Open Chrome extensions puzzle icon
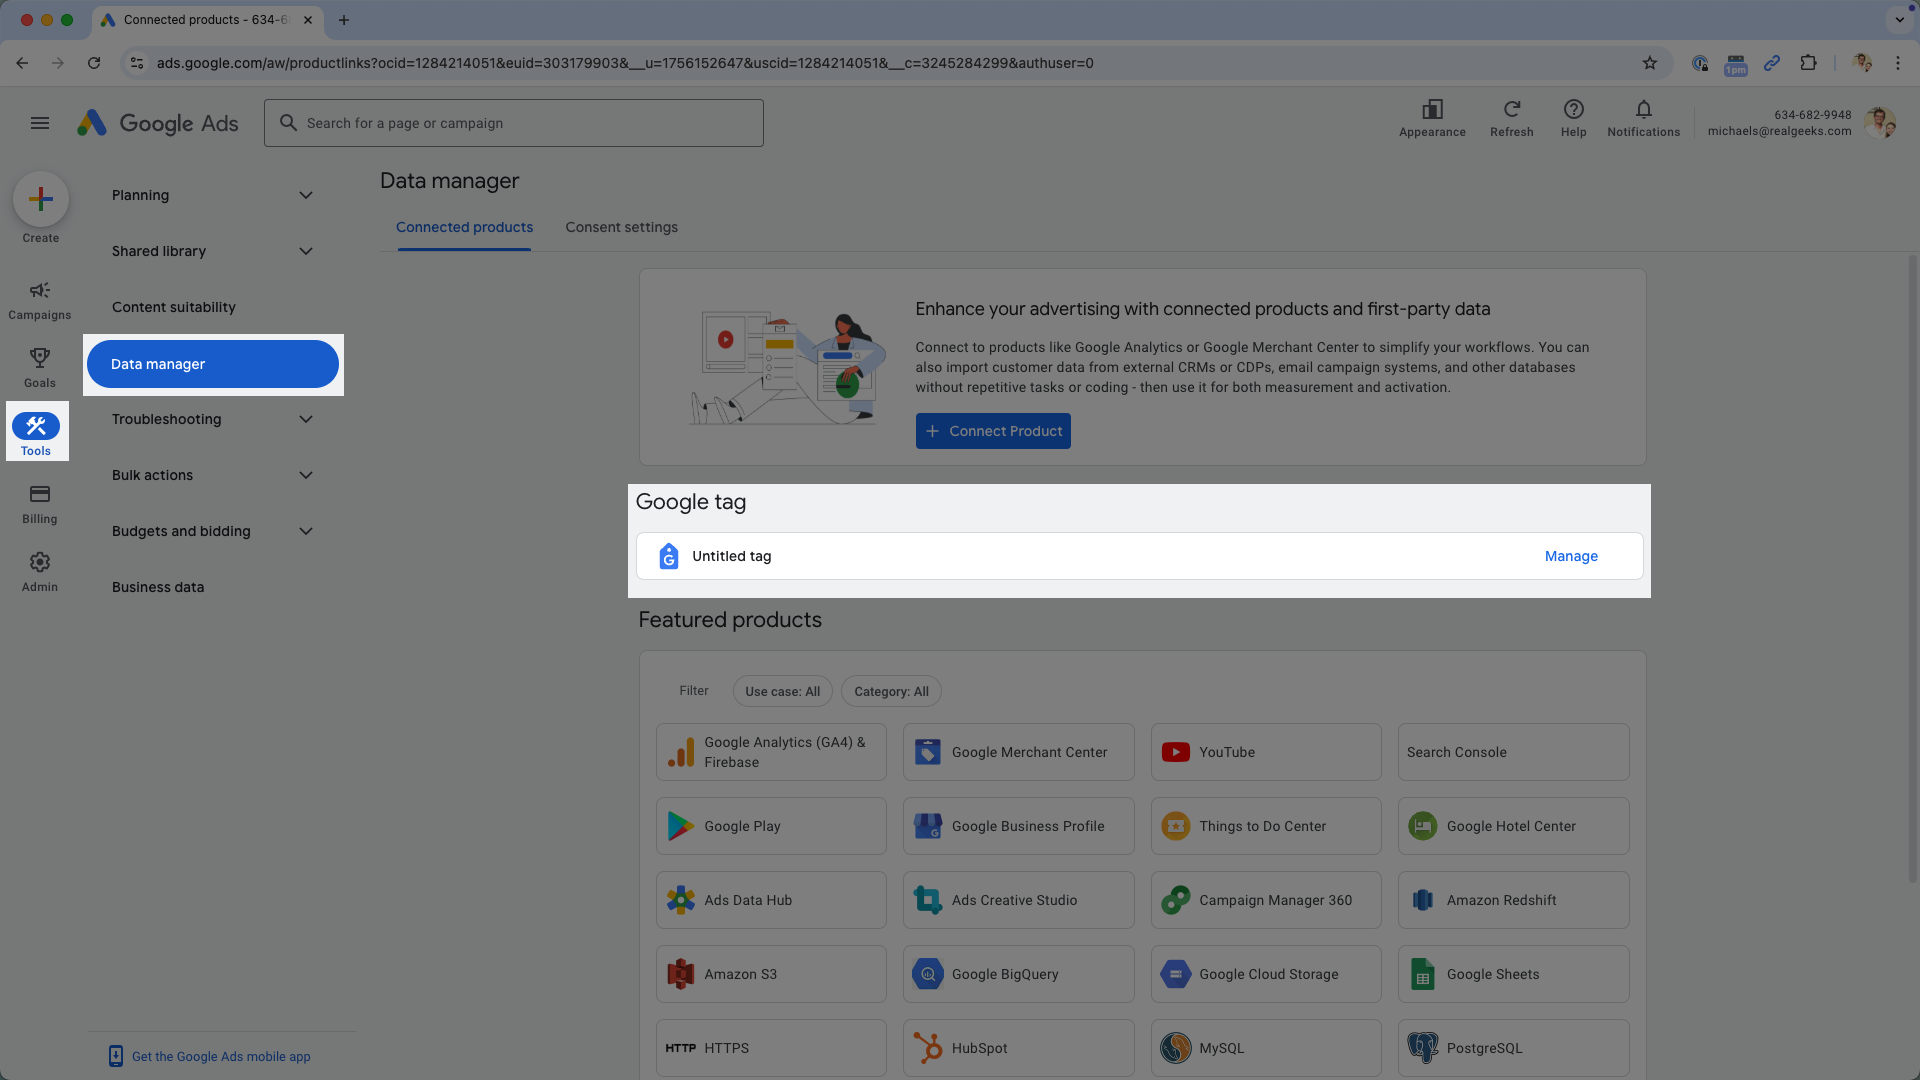 tap(1808, 63)
